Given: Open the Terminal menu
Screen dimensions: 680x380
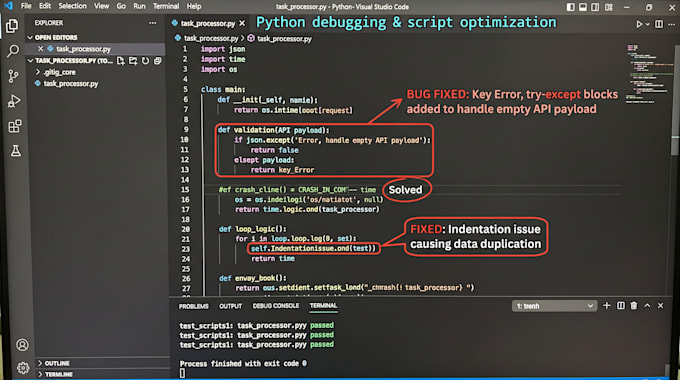Looking at the screenshot, I should click(x=166, y=6).
